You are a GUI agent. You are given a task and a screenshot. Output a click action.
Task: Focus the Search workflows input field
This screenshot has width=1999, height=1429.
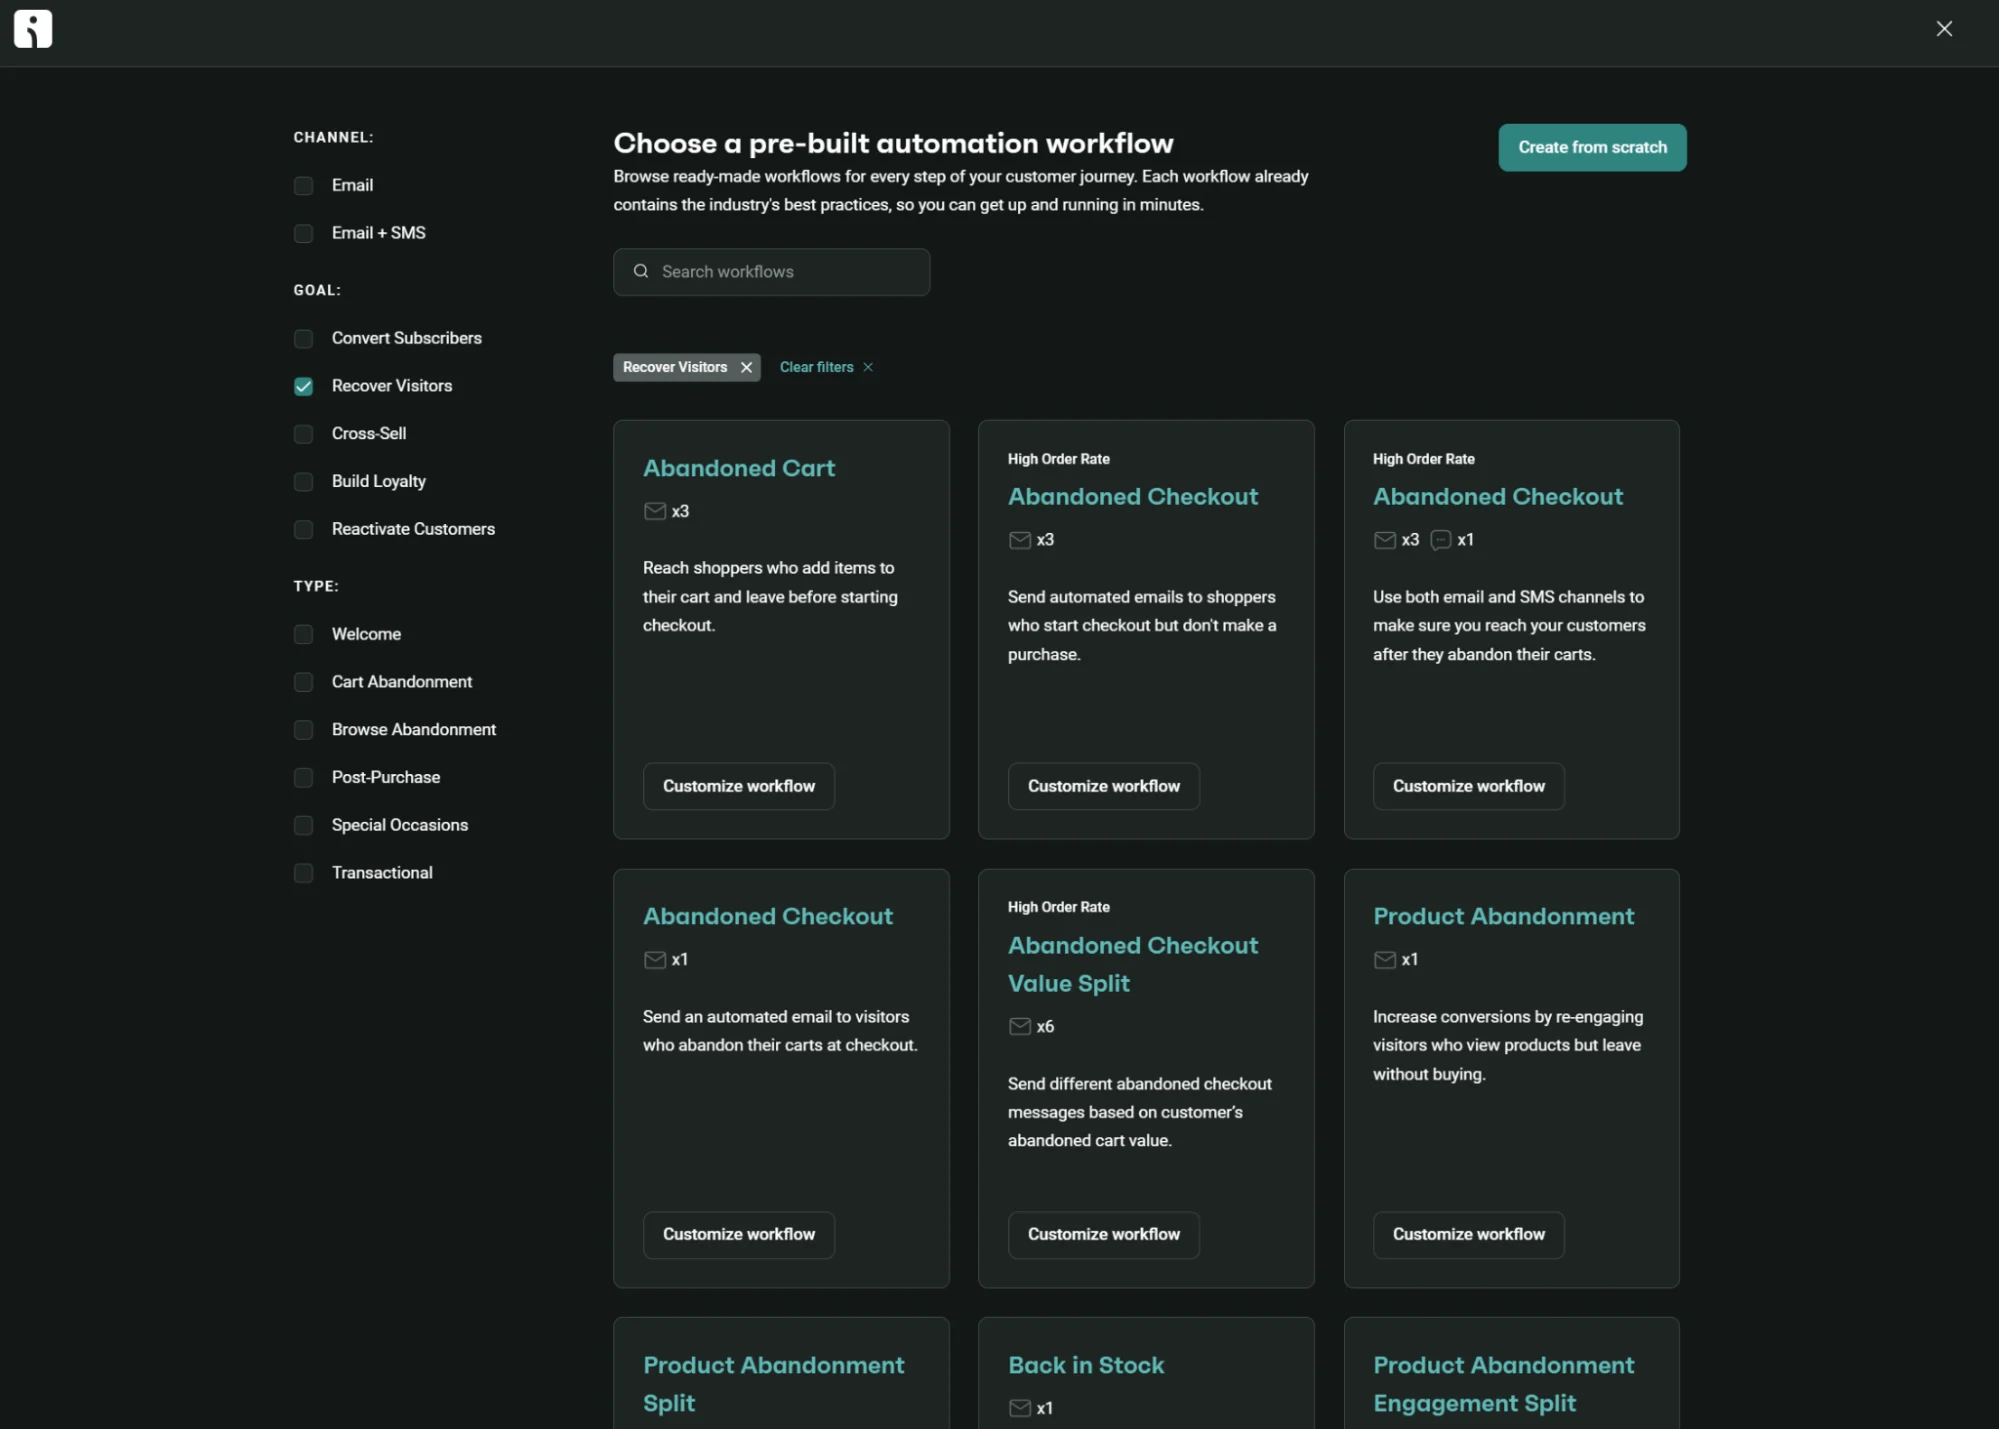[771, 272]
